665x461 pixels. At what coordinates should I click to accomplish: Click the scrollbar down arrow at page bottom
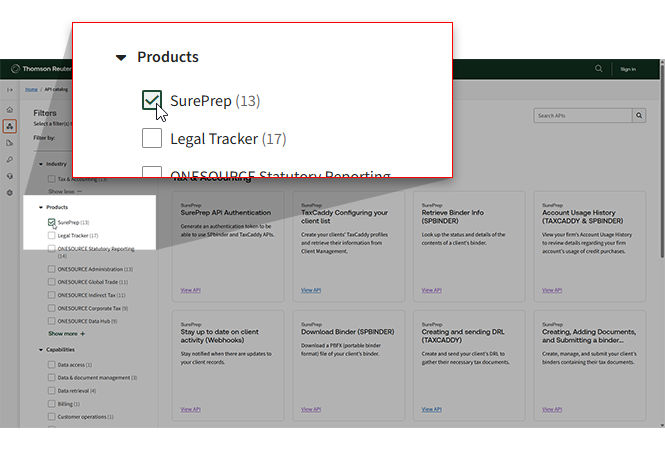[662, 425]
